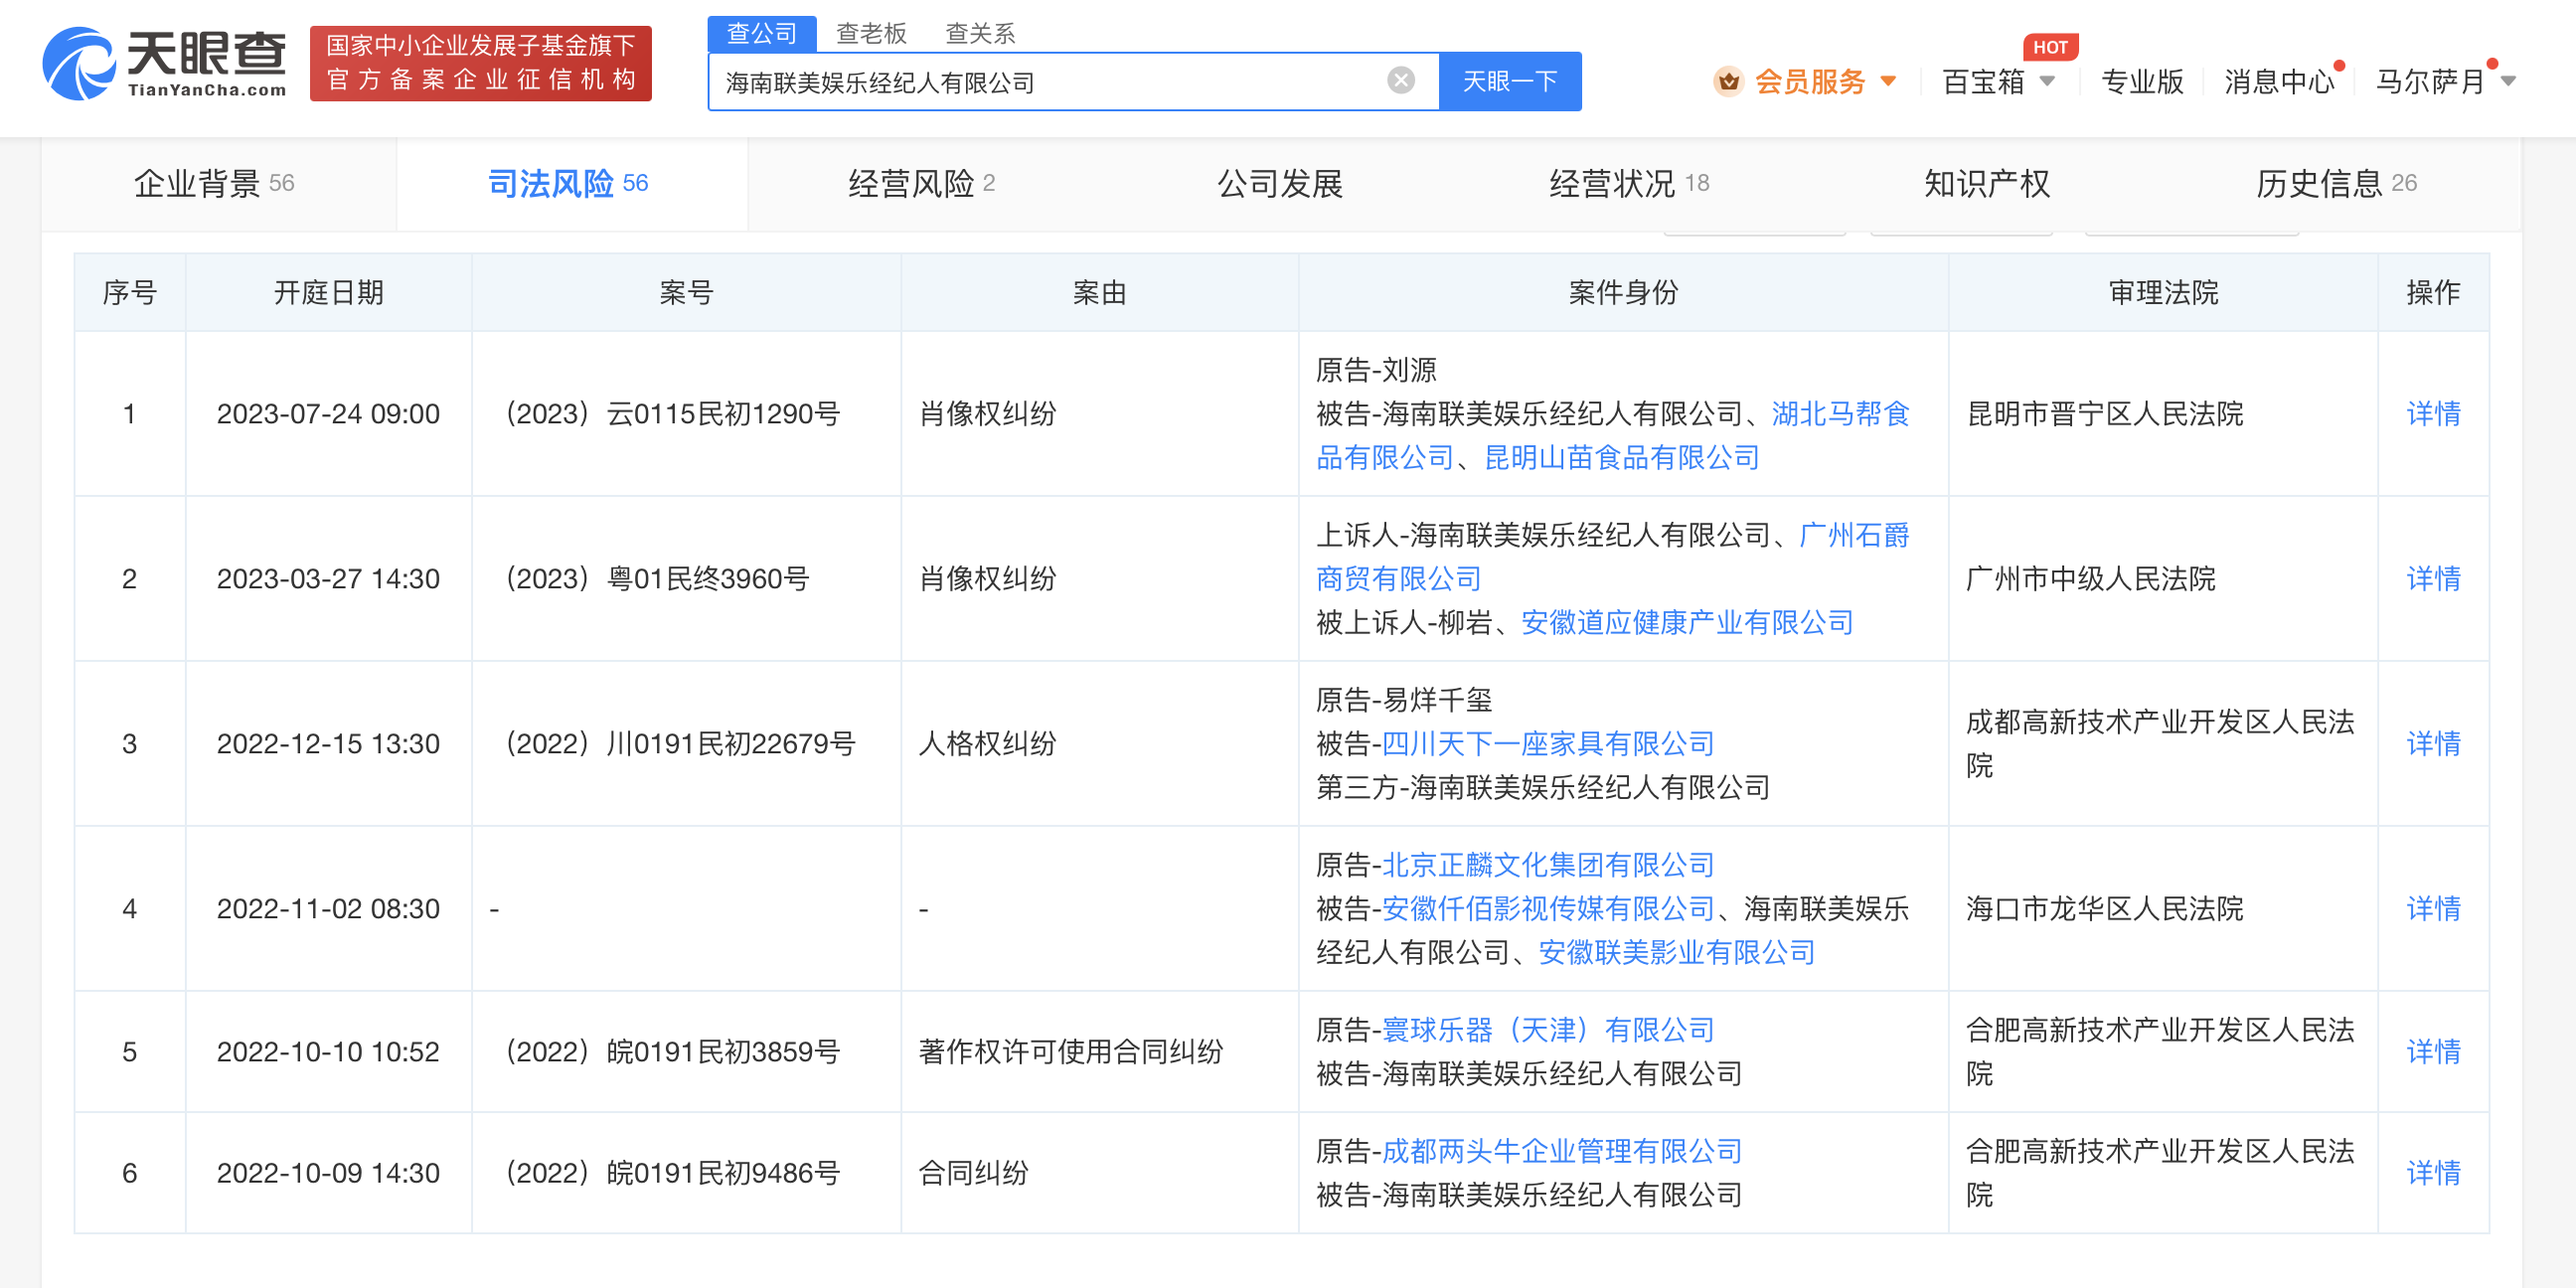
Task: Open 安徽道应健康产业有限公司 link
Action: pyautogui.click(x=1686, y=623)
